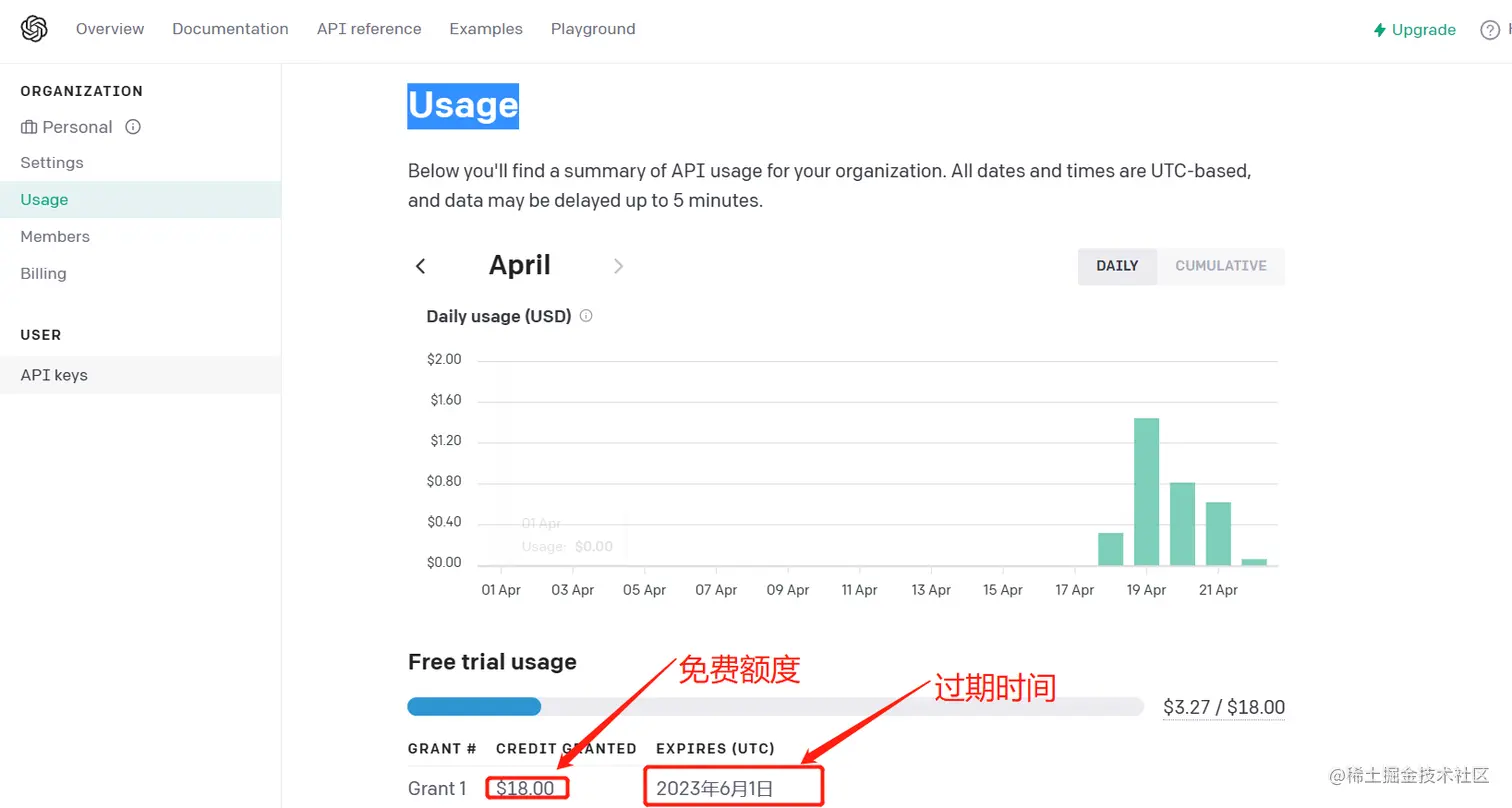Collapse the ORGANIZATION section header

(81, 91)
